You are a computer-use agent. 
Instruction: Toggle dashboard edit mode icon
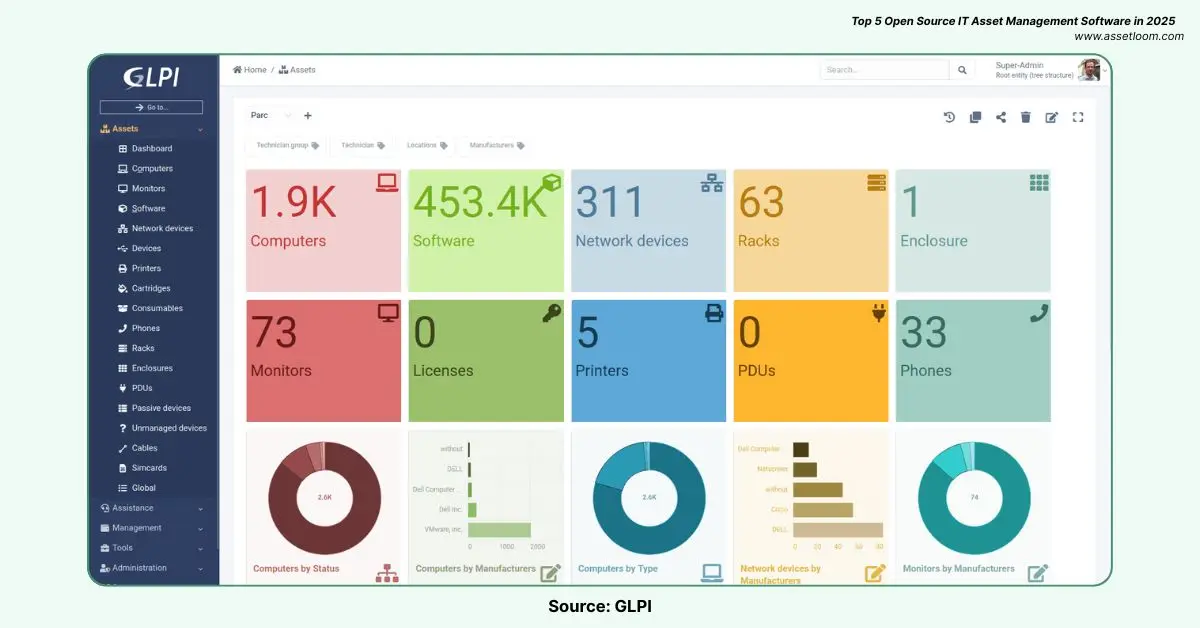pyautogui.click(x=1051, y=117)
